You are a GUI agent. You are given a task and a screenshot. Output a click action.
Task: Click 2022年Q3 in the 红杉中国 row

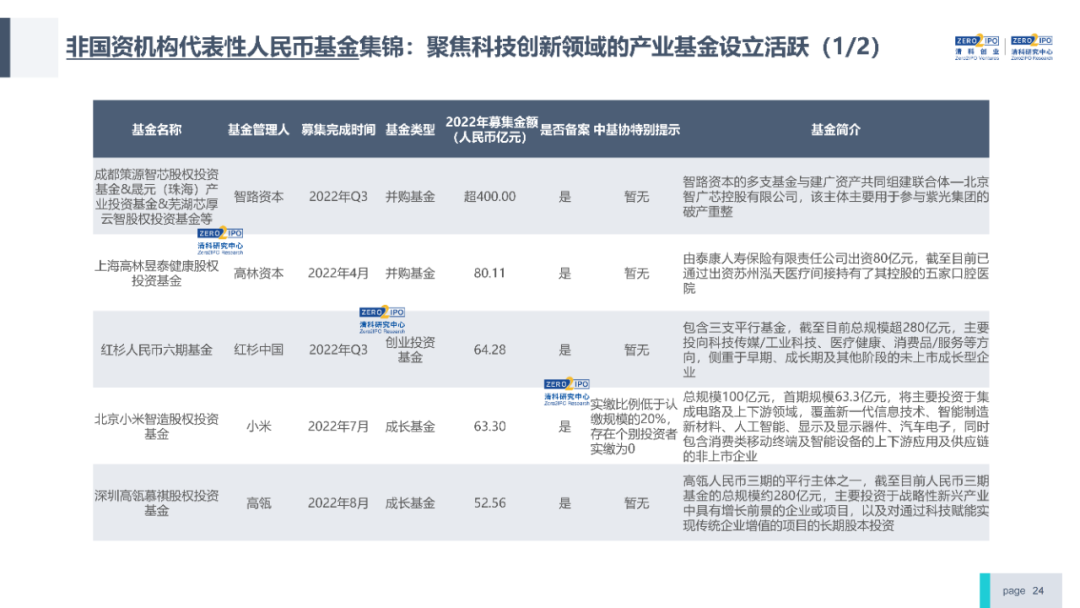[338, 350]
